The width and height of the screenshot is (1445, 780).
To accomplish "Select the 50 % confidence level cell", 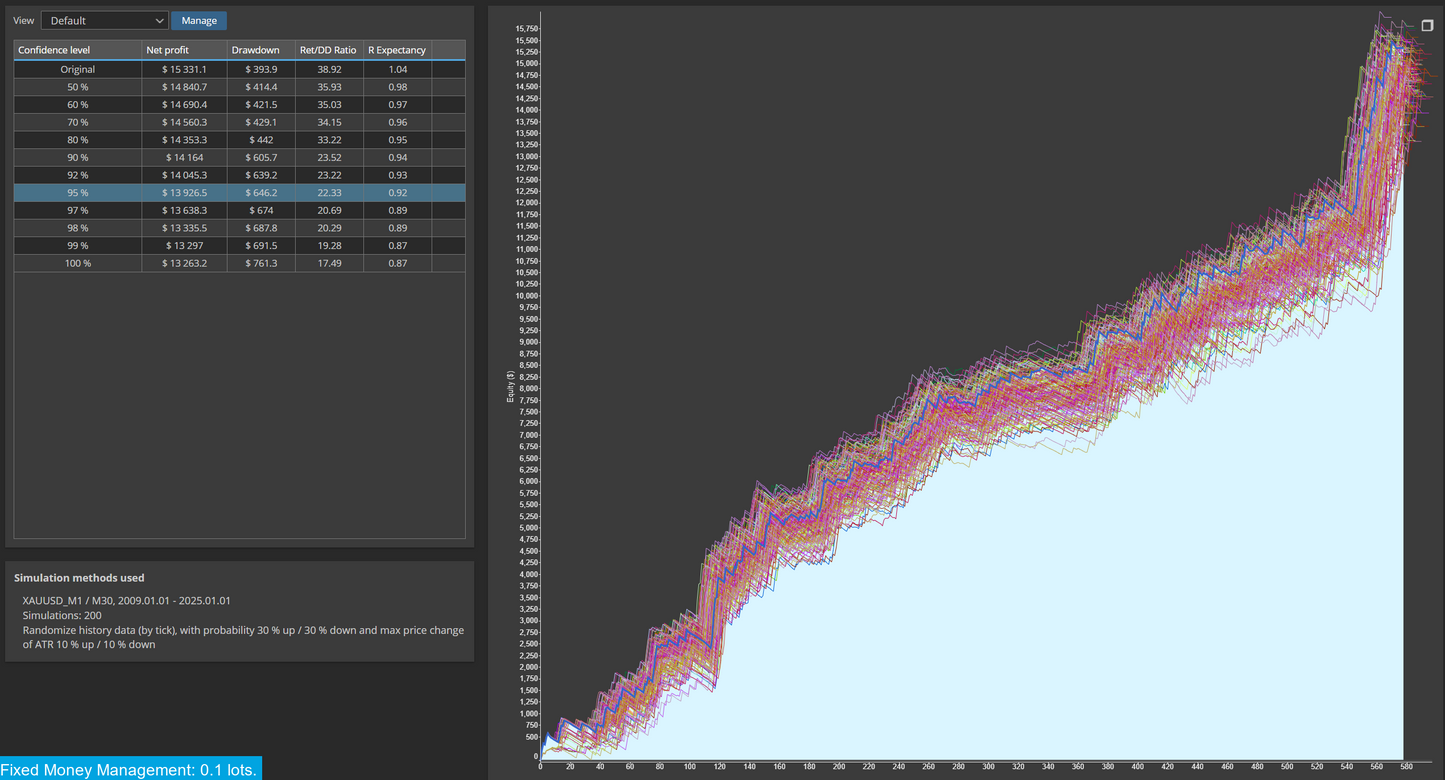I will coord(78,87).
